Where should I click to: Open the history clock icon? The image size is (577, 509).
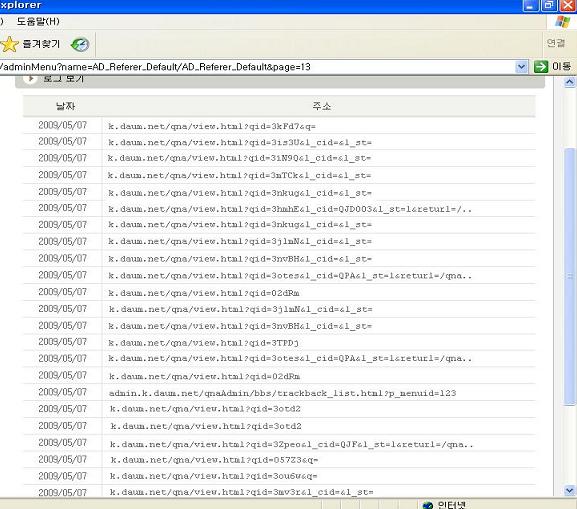pyautogui.click(x=80, y=45)
